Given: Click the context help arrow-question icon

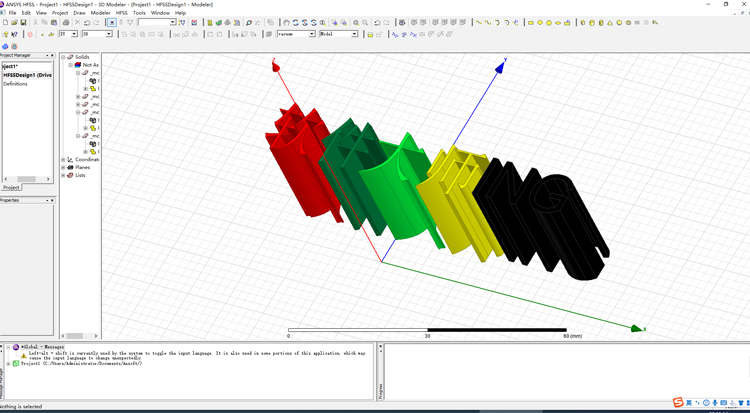Looking at the screenshot, I should coord(15,34).
